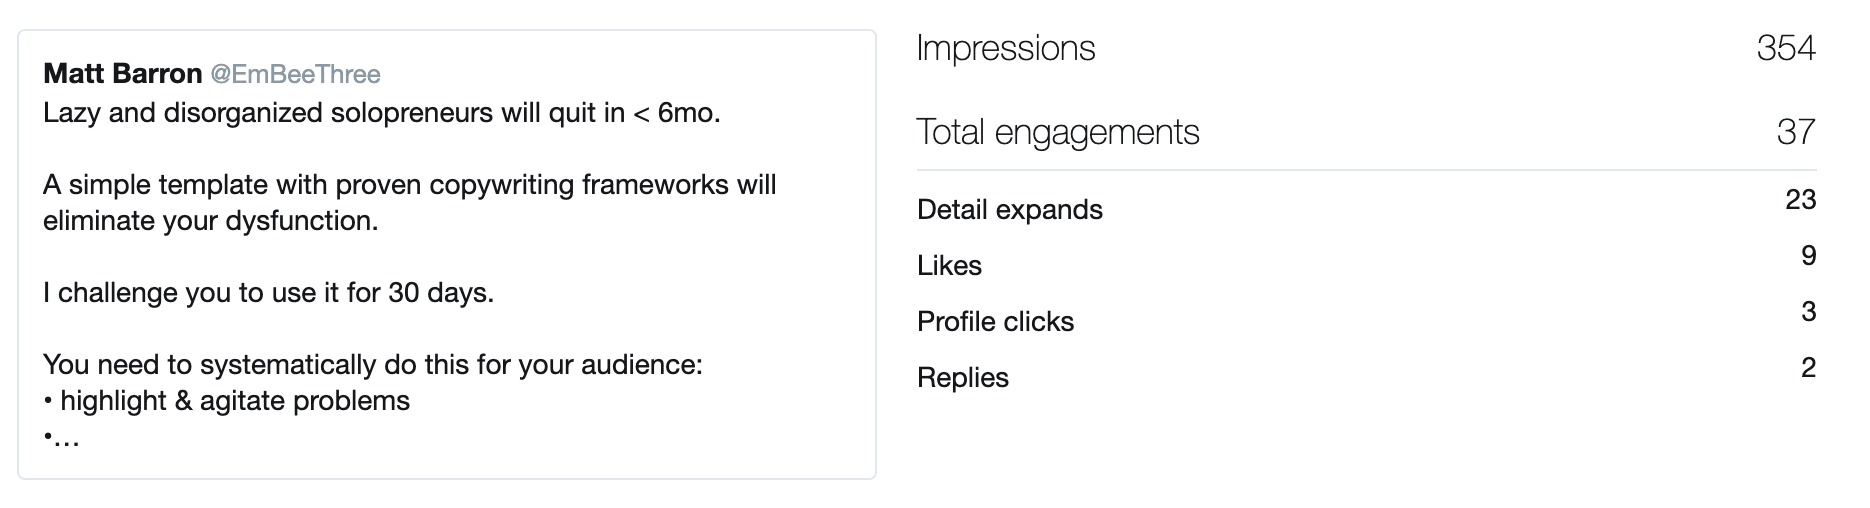The height and width of the screenshot is (508, 1870).
Task: Click the 9 likes count
Action: click(1808, 256)
